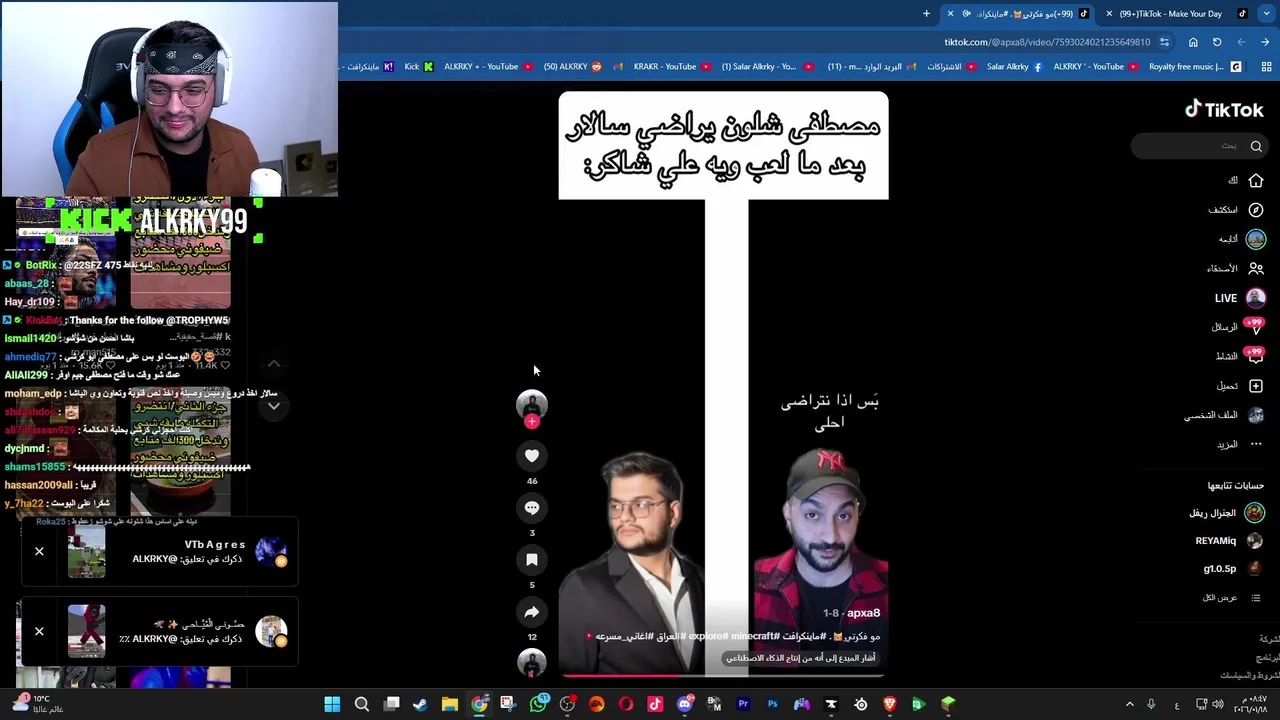Open Discord from the taskbar
Image resolution: width=1280 pixels, height=720 pixels.
click(x=685, y=704)
